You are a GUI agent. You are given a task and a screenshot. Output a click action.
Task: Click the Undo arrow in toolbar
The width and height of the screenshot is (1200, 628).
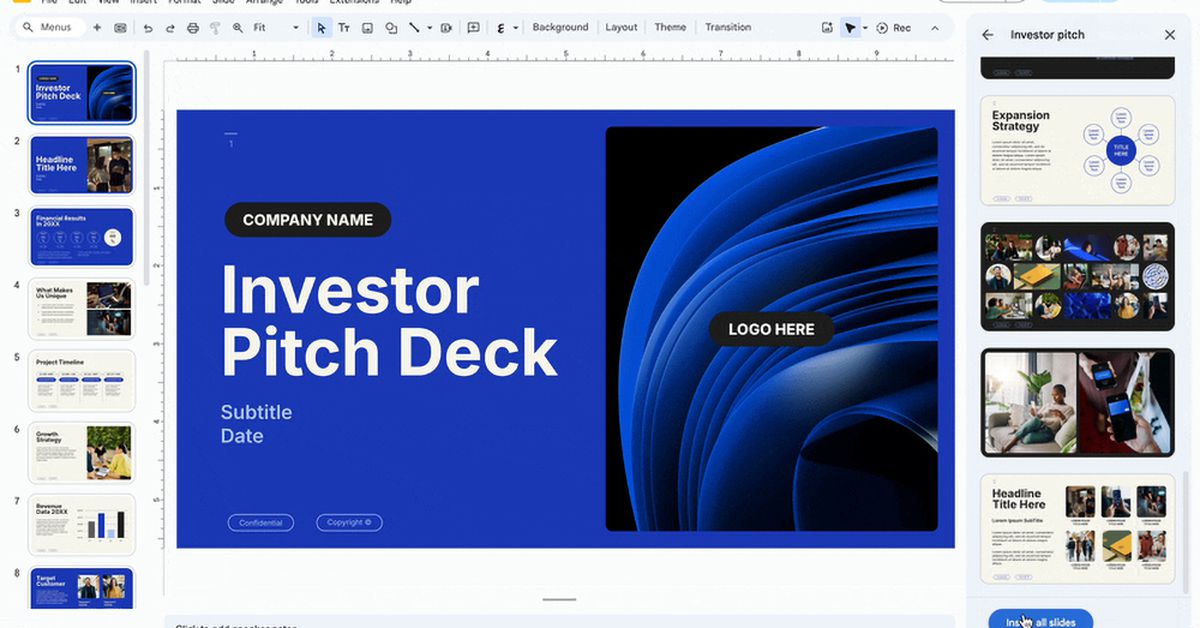148,28
